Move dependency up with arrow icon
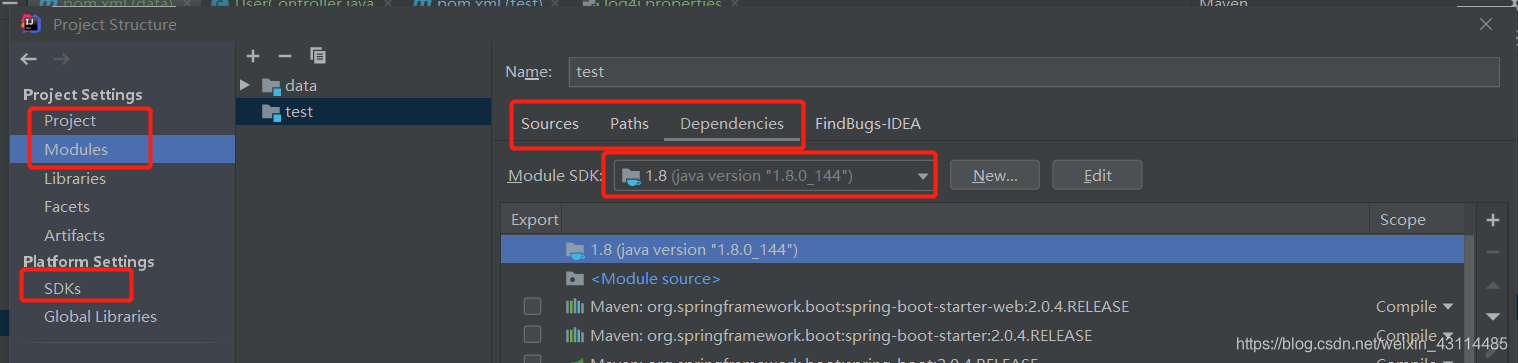Viewport: 1518px width, 363px height. [x=1493, y=285]
